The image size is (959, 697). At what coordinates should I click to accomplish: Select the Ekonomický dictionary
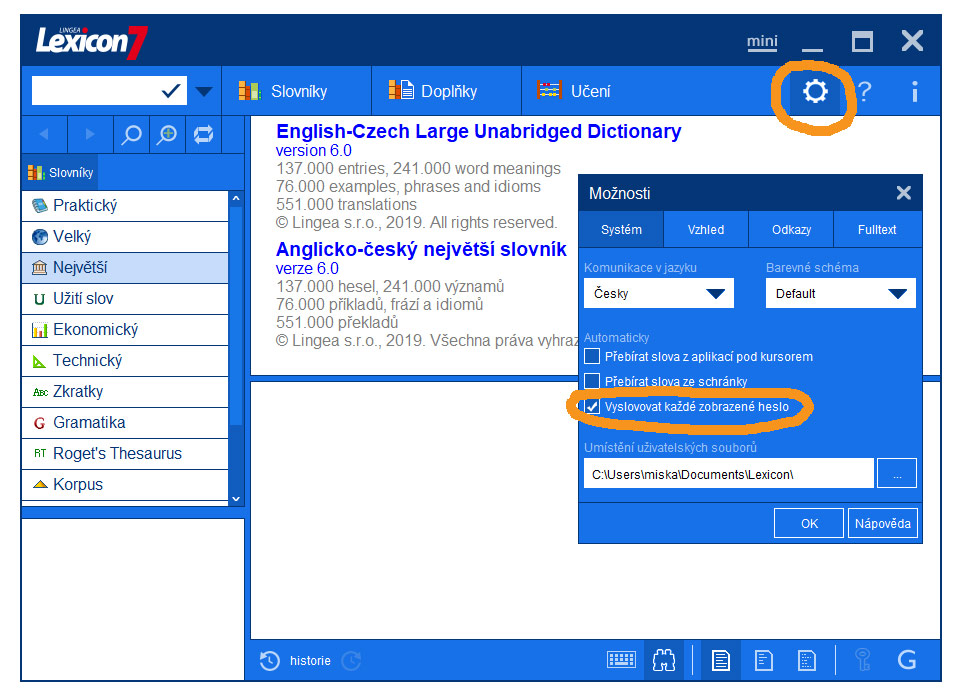click(x=125, y=330)
